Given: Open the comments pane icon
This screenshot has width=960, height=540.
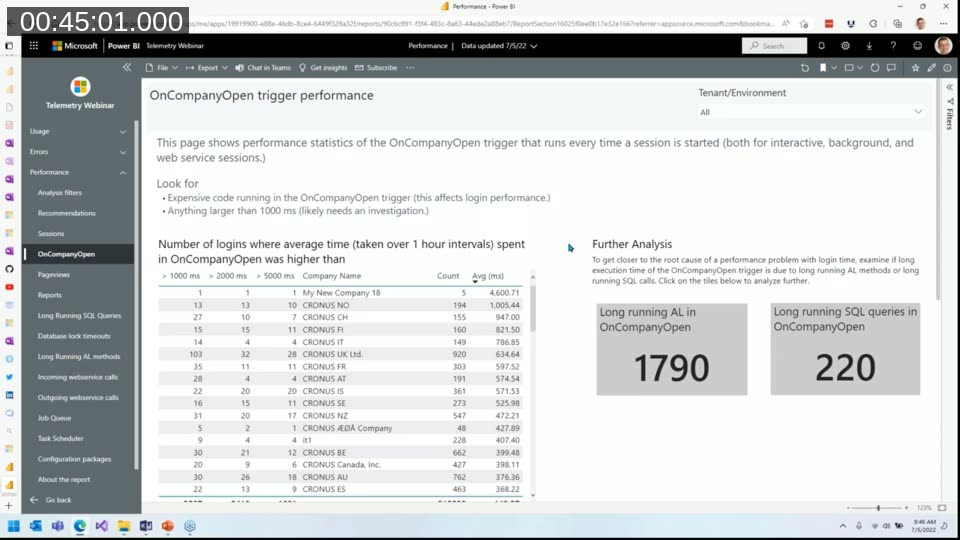Looking at the screenshot, I should pos(891,68).
